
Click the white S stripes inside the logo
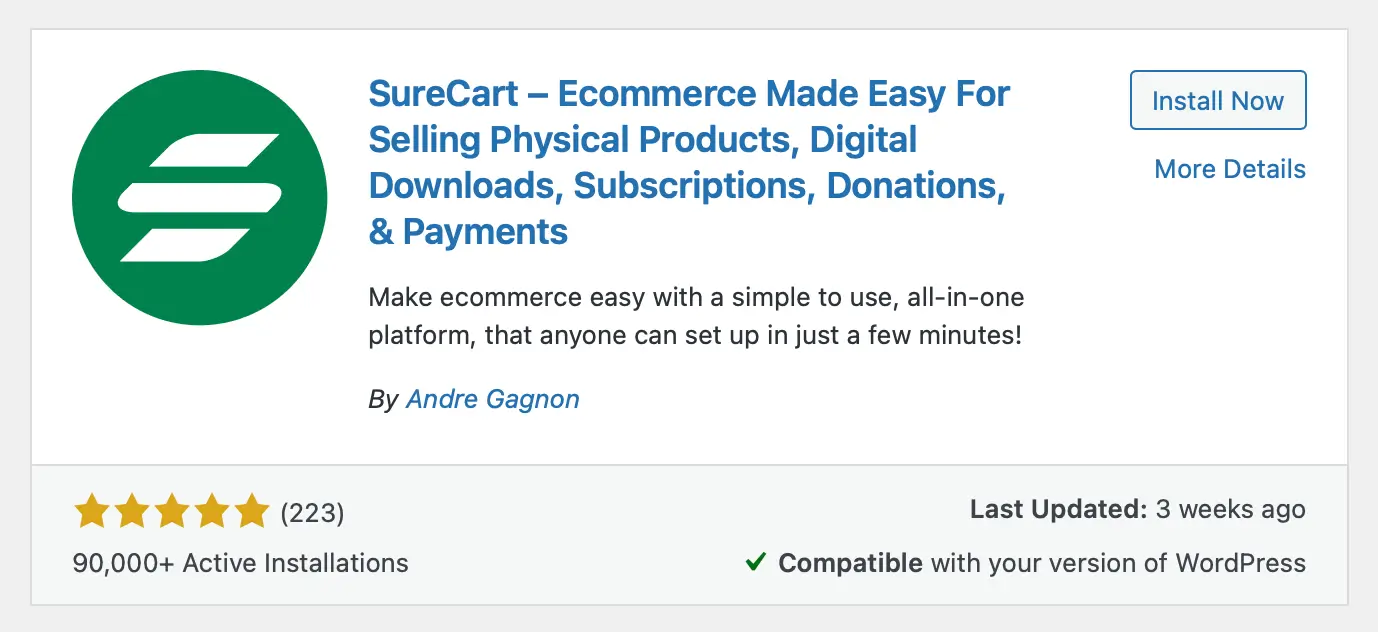click(x=201, y=198)
